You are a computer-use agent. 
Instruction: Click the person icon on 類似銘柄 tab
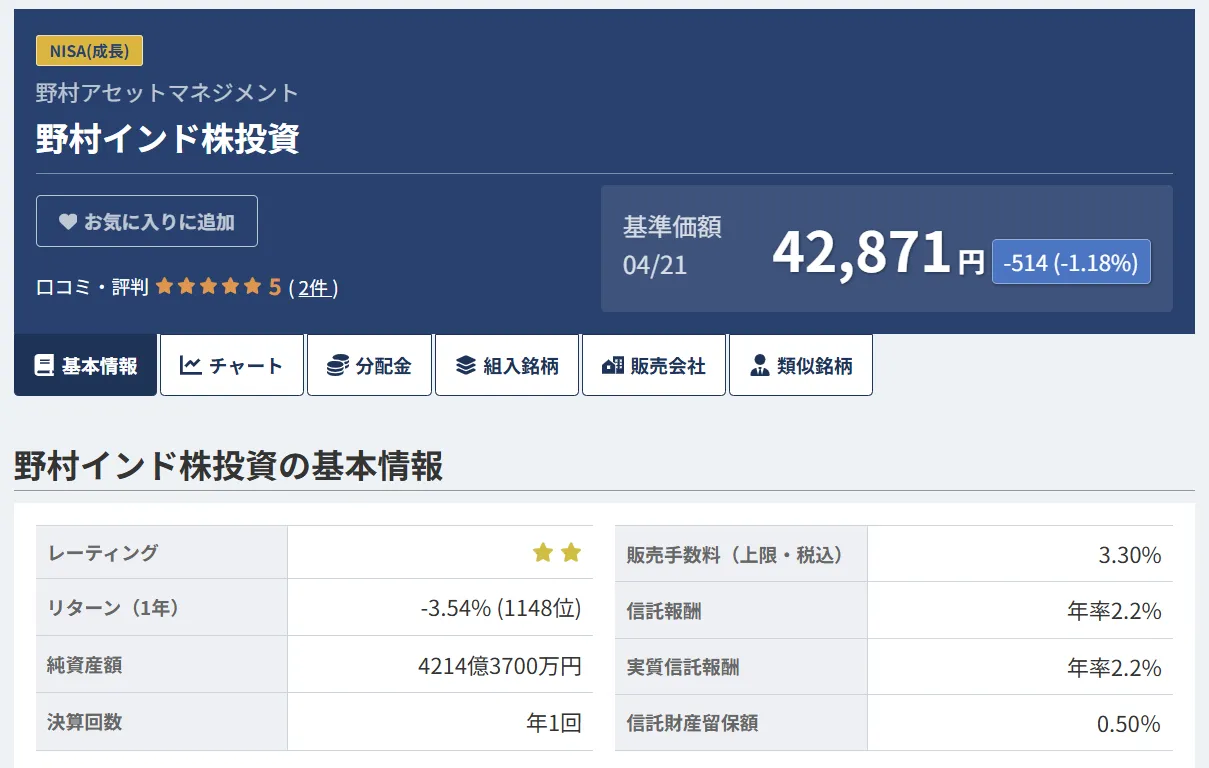[x=759, y=366]
